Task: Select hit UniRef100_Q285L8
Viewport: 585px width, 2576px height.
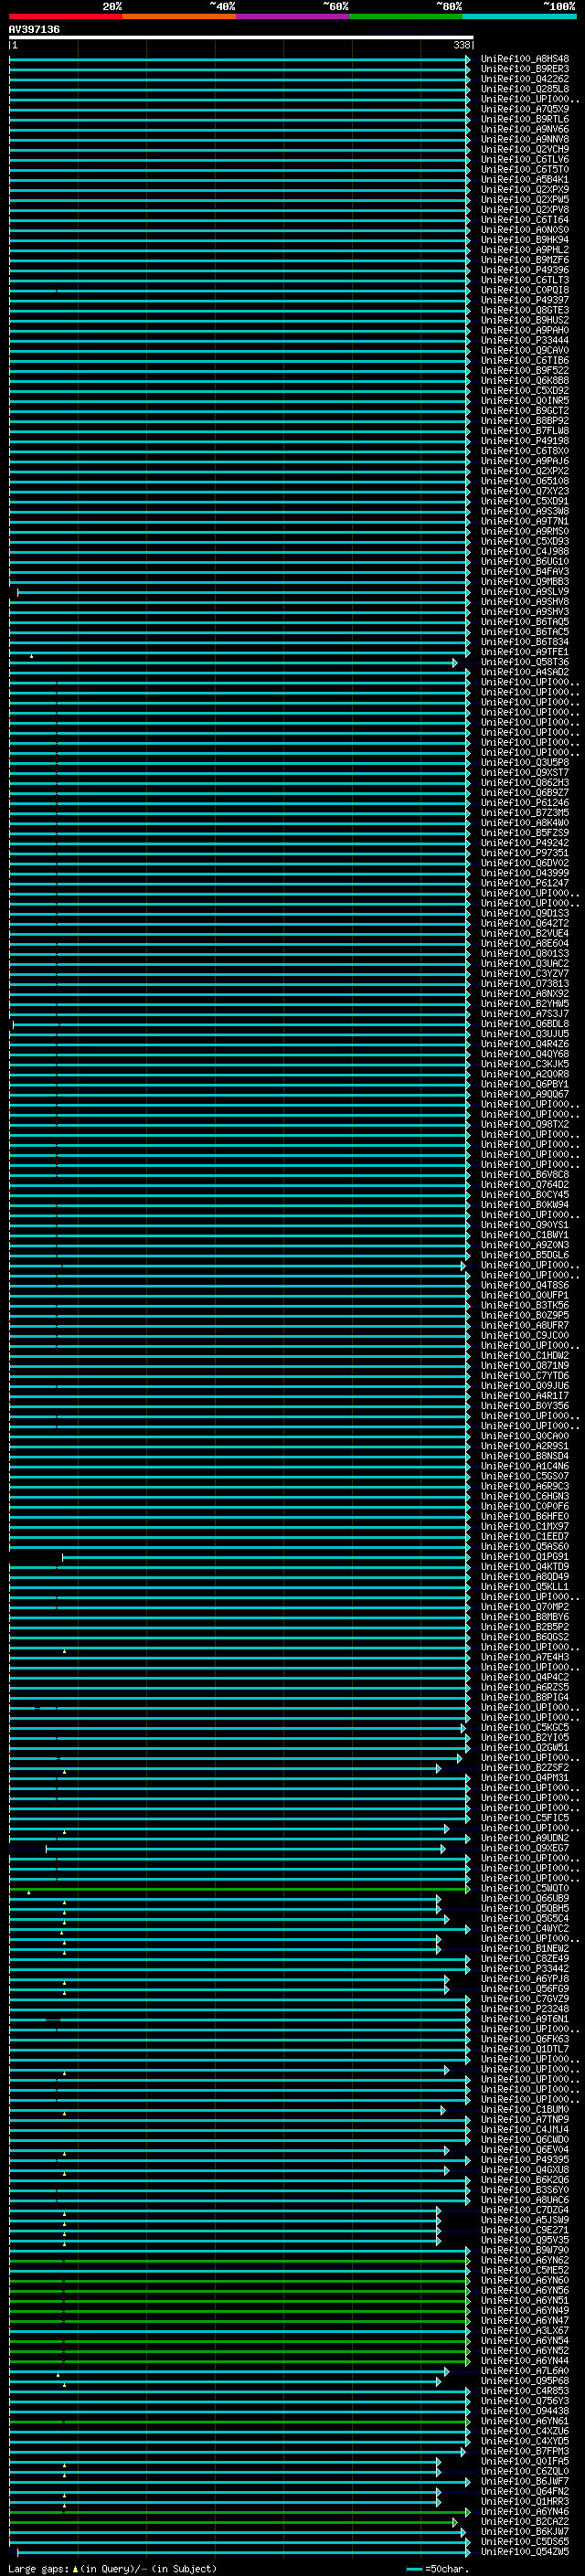Action: tap(525, 89)
